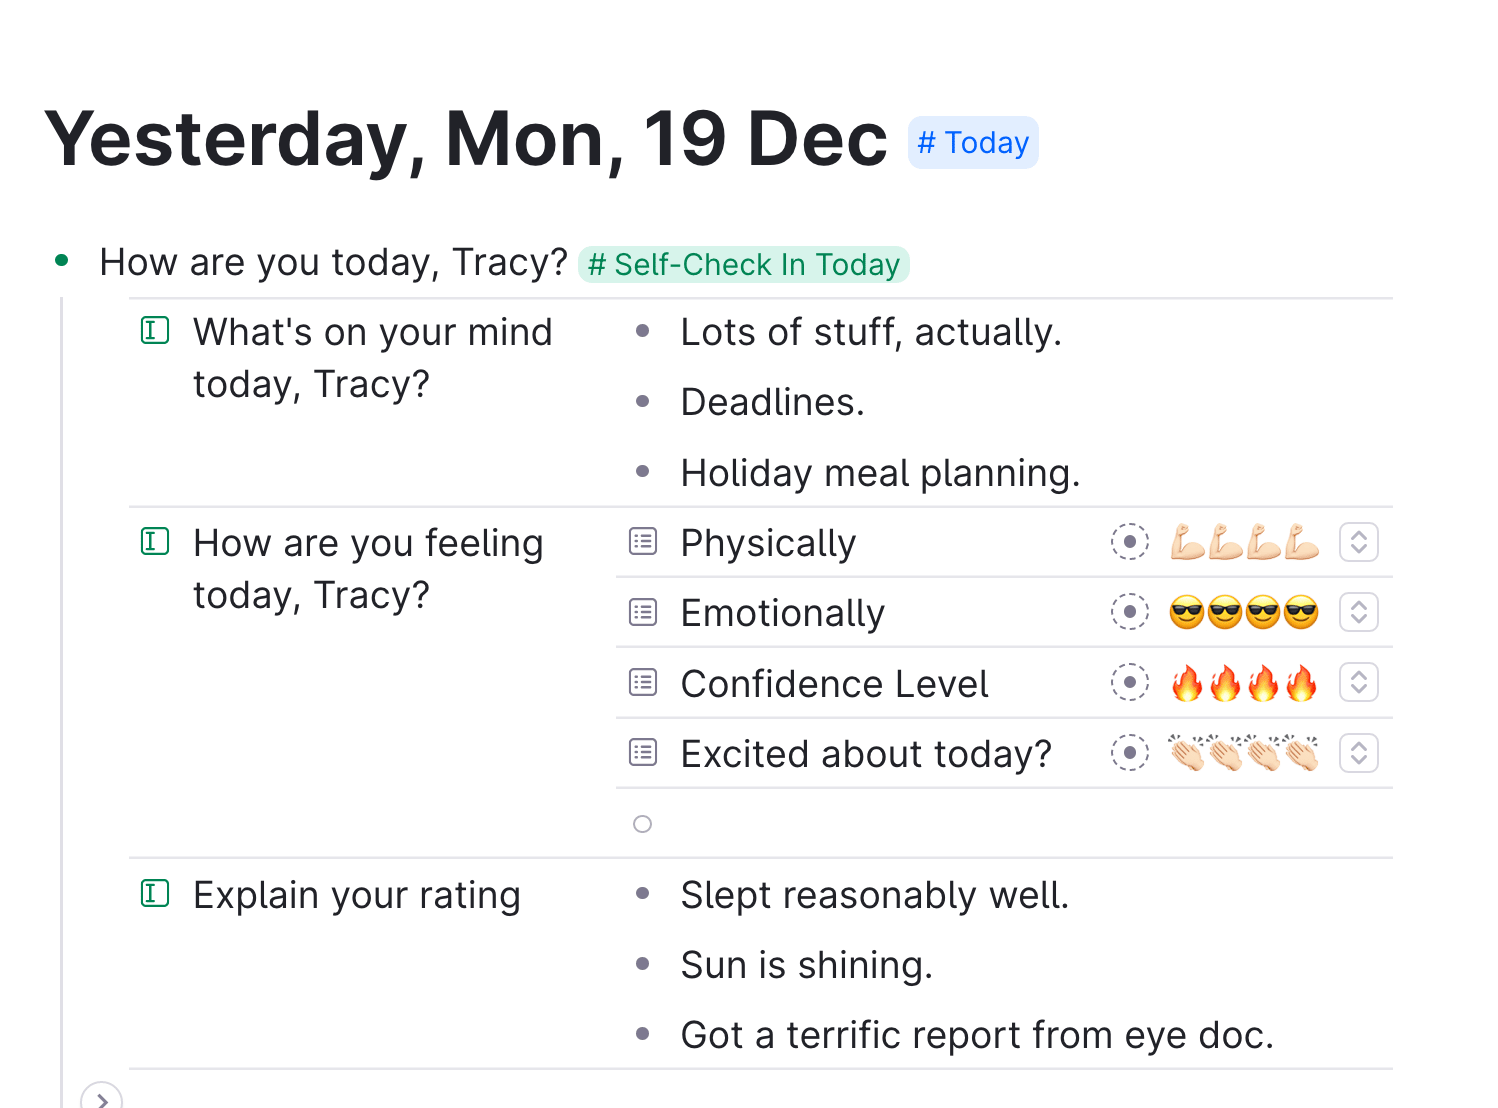This screenshot has height=1108, width=1498.
Task: Open the Emotionally rating dropdown arrows
Action: point(1359,612)
